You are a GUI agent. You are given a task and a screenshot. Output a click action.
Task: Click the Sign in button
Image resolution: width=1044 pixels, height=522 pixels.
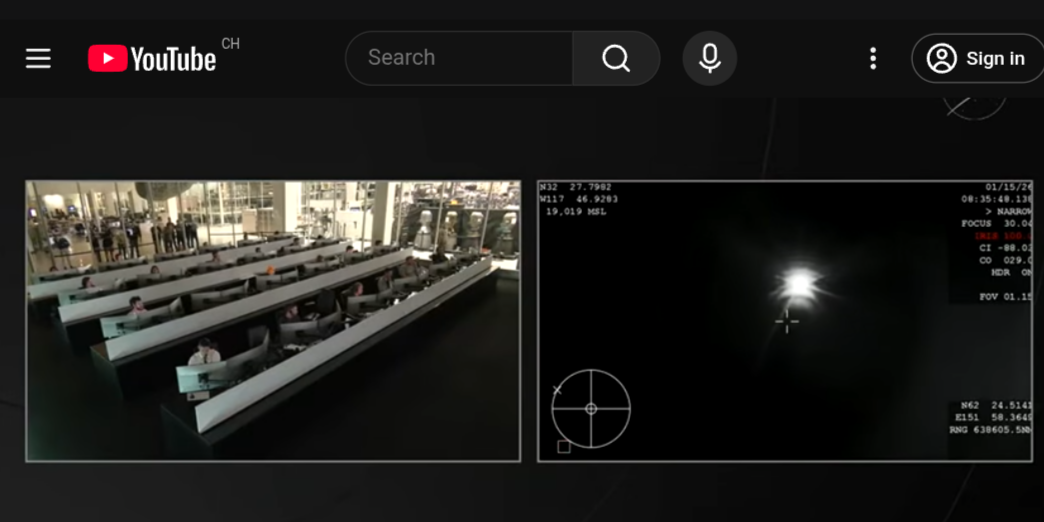tap(977, 59)
